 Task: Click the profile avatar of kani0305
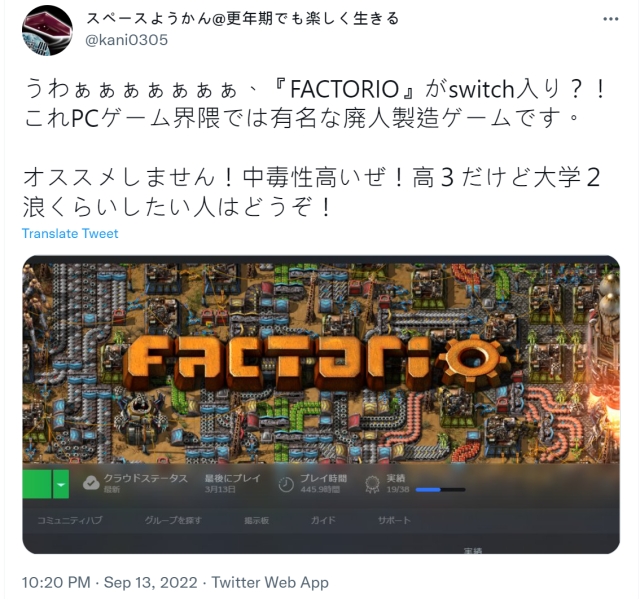click(47, 31)
